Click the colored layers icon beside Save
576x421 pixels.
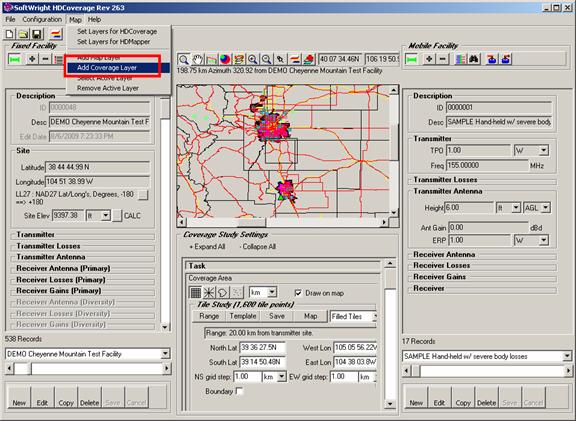point(56,34)
